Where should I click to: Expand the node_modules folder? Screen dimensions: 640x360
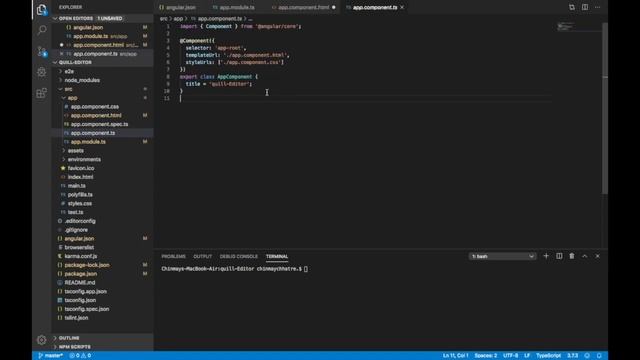click(x=60, y=80)
